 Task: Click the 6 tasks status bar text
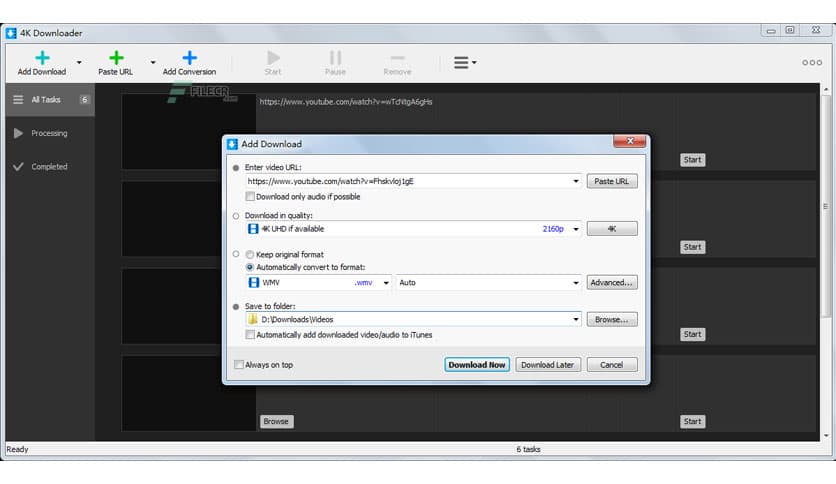(528, 449)
